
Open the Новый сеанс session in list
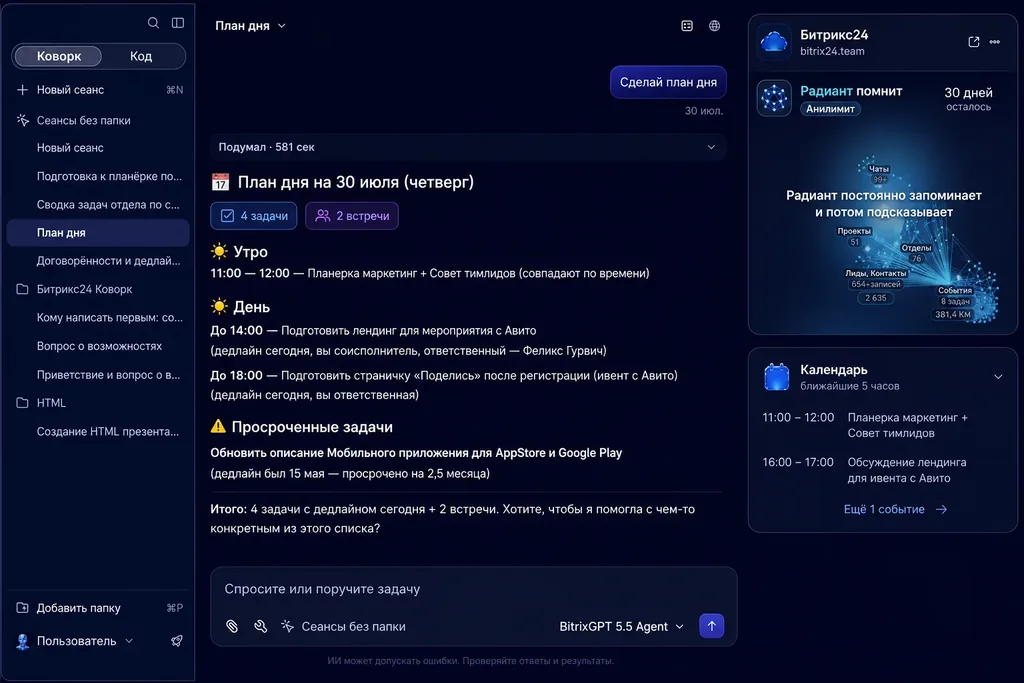pos(98,148)
